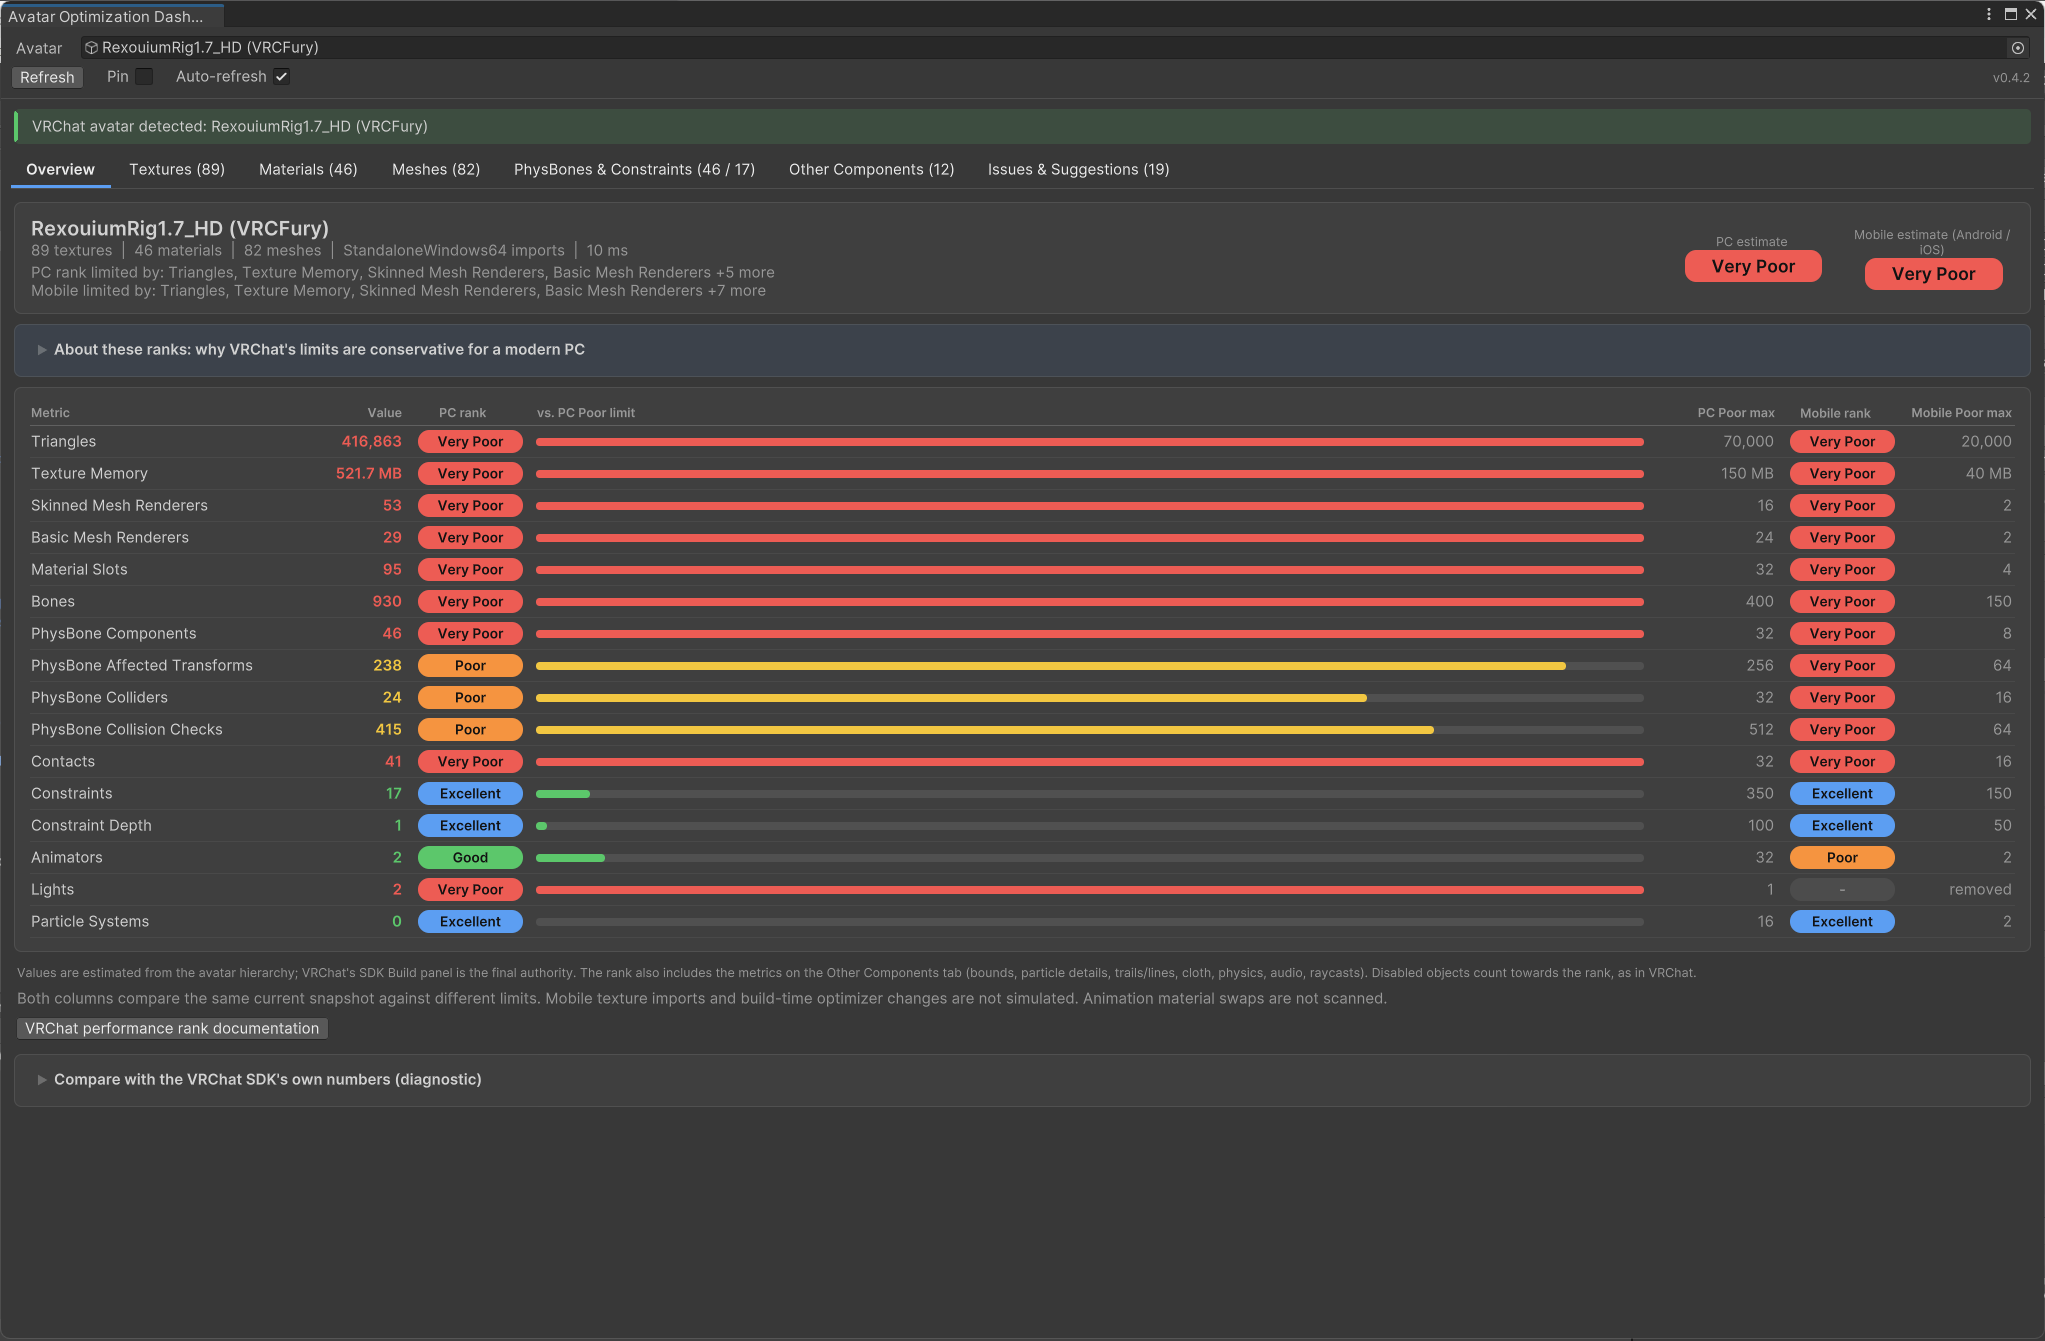Viewport: 2045px width, 1341px height.
Task: Click the Bones value 930
Action: coord(387,602)
